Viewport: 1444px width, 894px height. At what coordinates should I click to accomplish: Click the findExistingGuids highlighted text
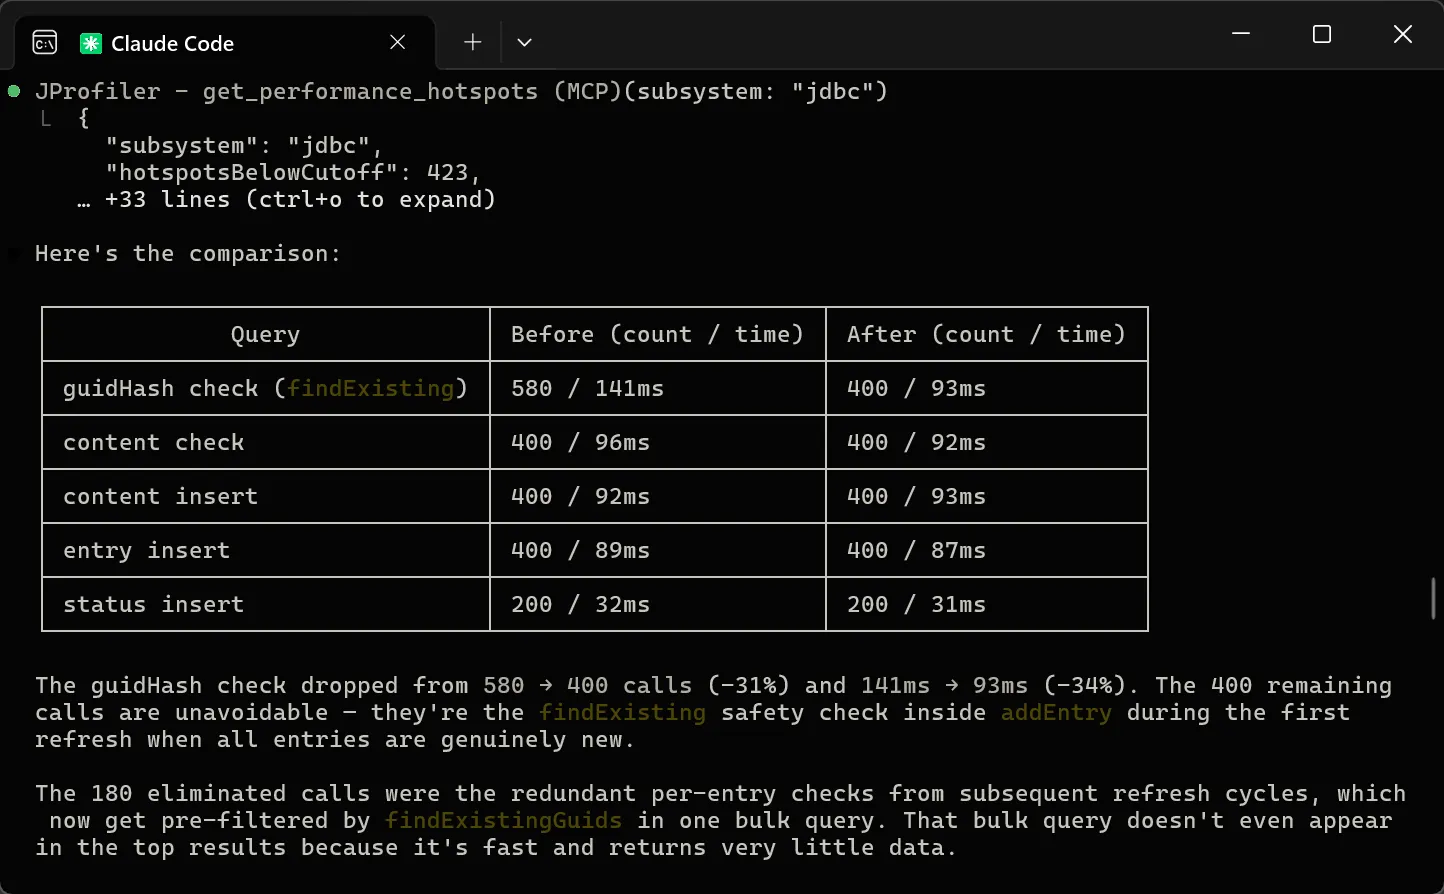pos(504,820)
